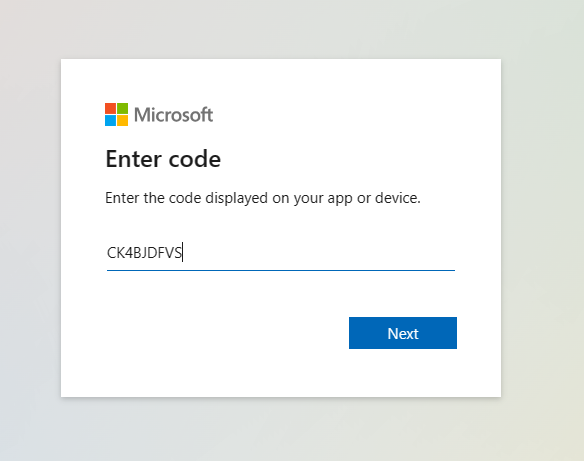Click the Next button

click(x=403, y=333)
